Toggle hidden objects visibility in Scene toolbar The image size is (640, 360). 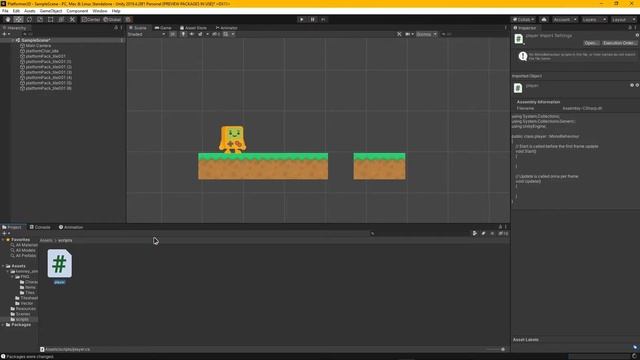point(216,34)
